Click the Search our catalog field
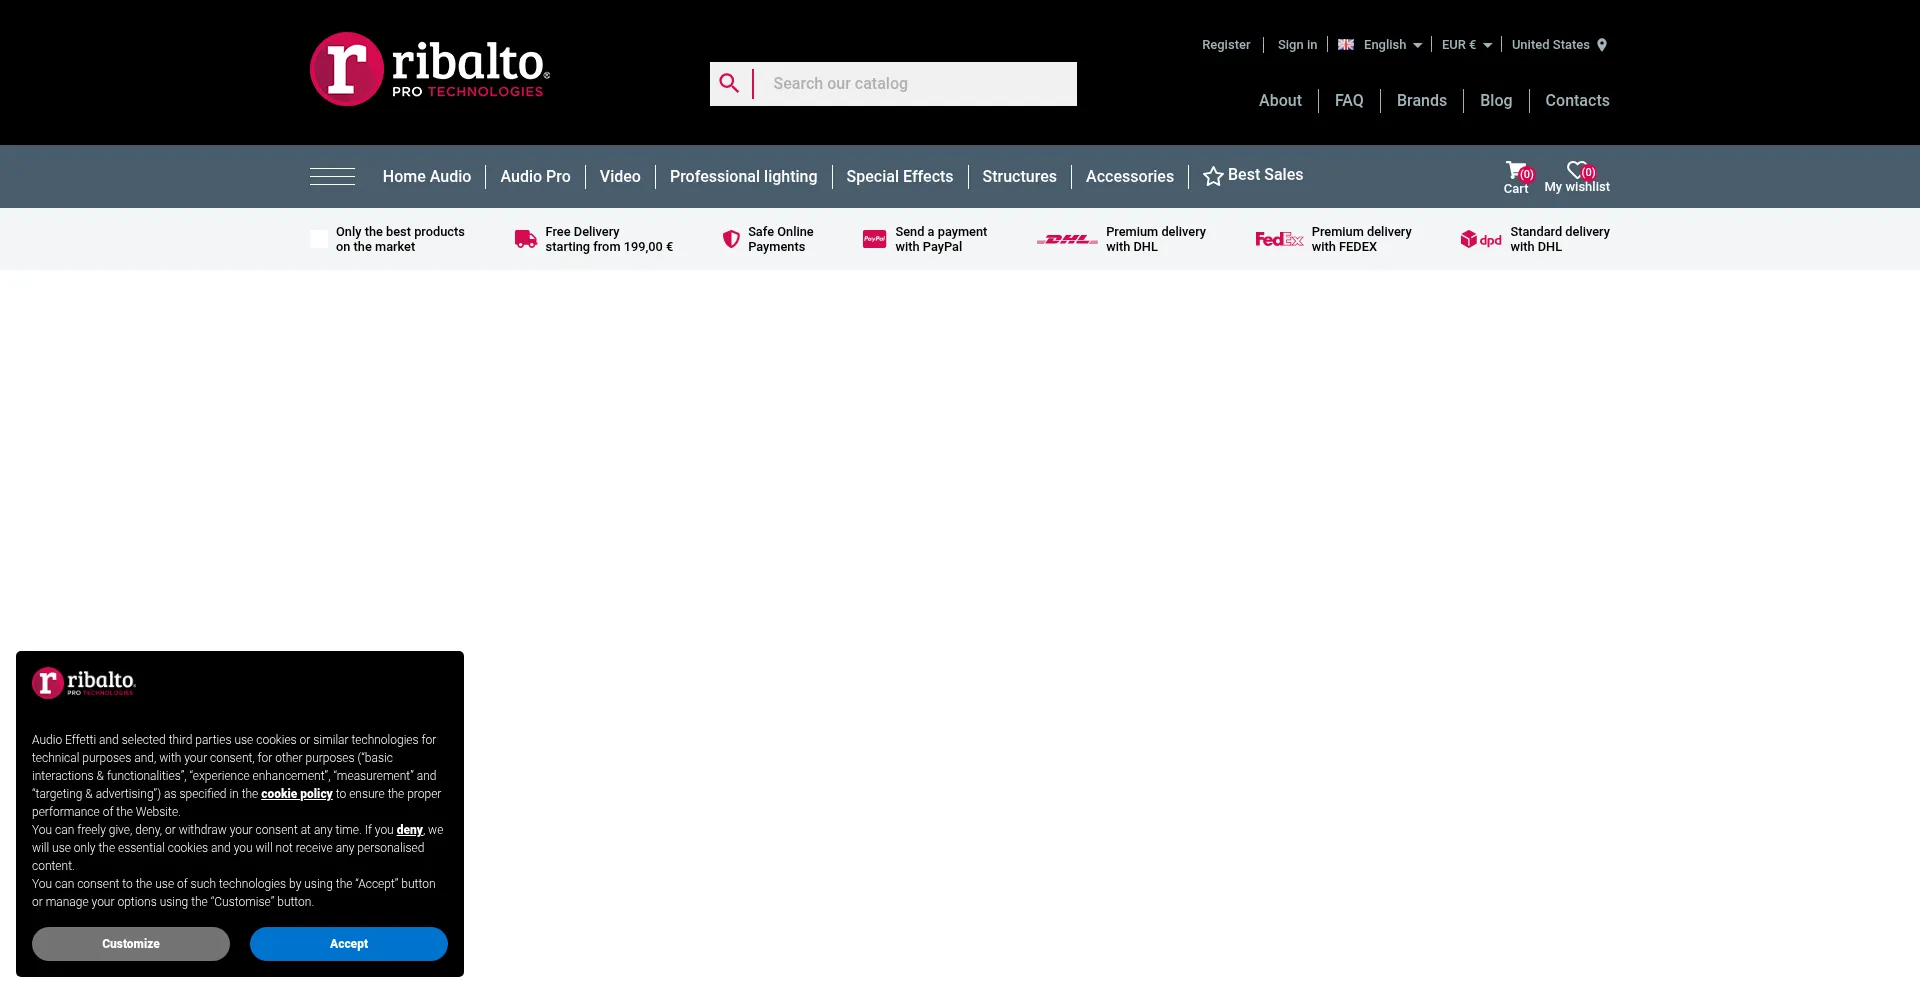1920x993 pixels. [915, 84]
